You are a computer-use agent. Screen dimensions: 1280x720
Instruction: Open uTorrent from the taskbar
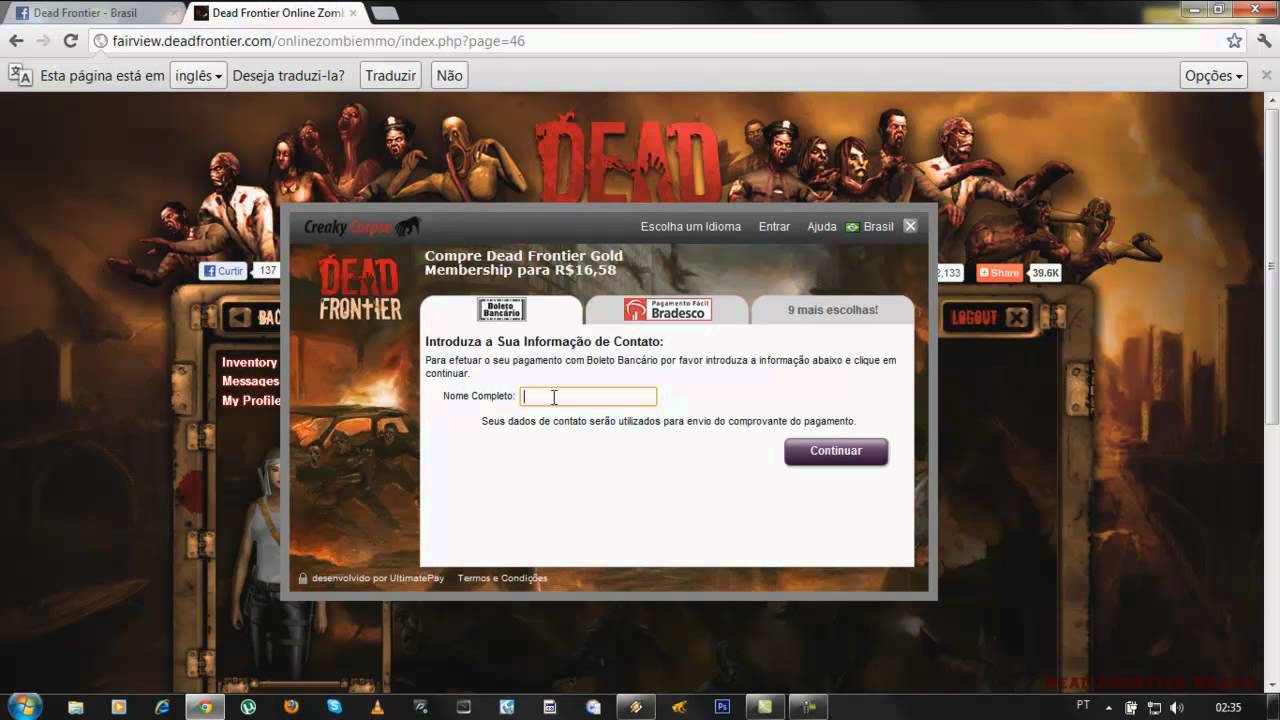[x=248, y=707]
